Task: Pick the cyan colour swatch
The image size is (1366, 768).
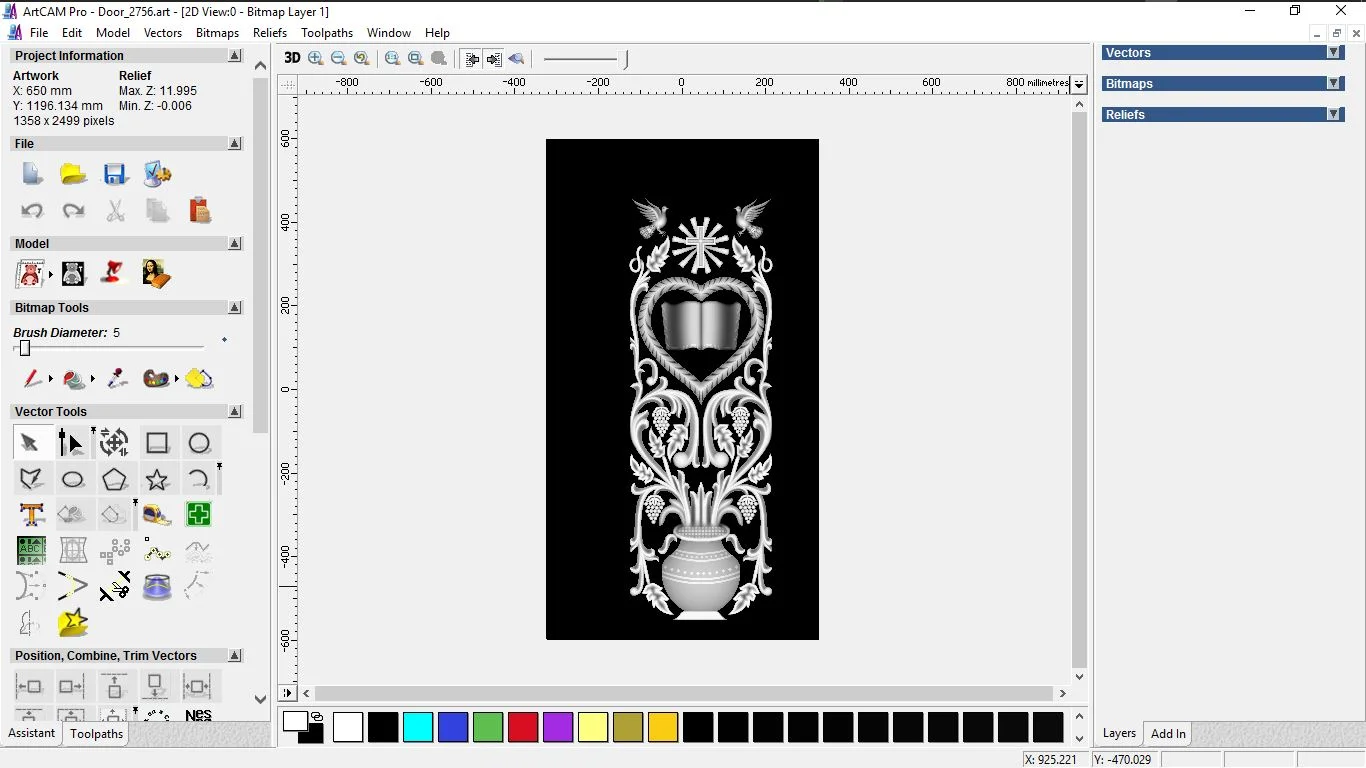Action: tap(418, 727)
